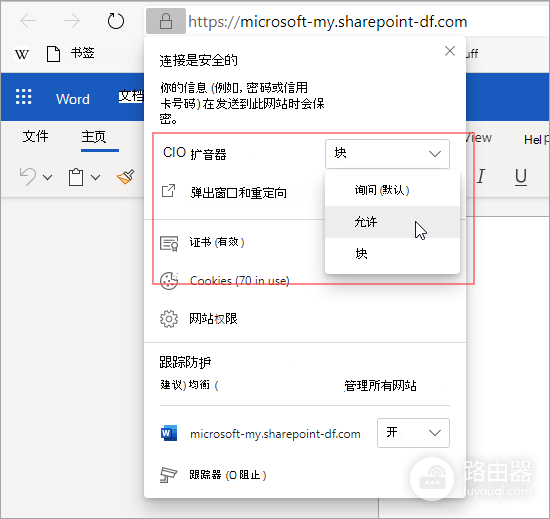Open 网站权限 settings
Screen dimensions: 550x519
[213, 318]
